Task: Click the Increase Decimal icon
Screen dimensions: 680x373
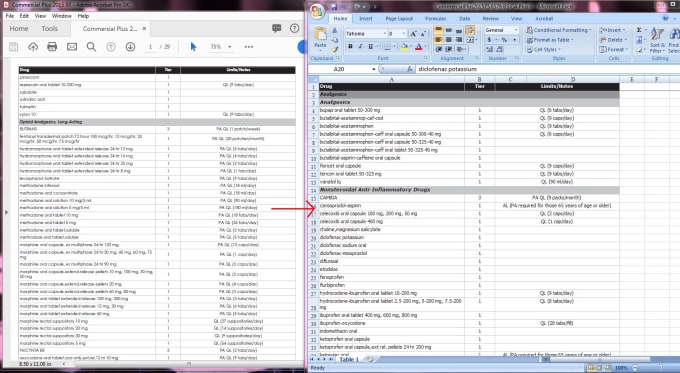Action: [x=490, y=49]
